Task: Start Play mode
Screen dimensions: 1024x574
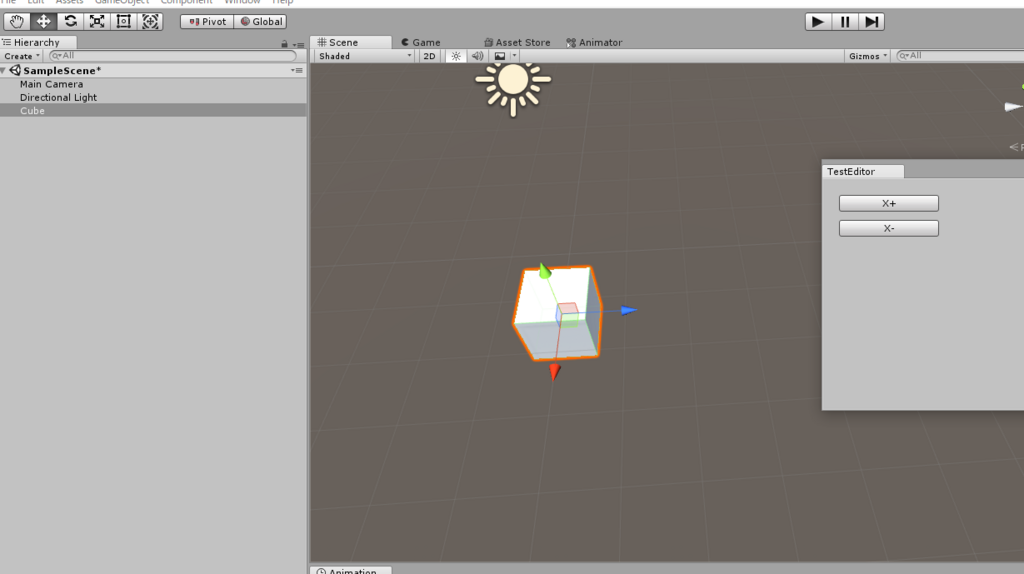Action: click(818, 22)
